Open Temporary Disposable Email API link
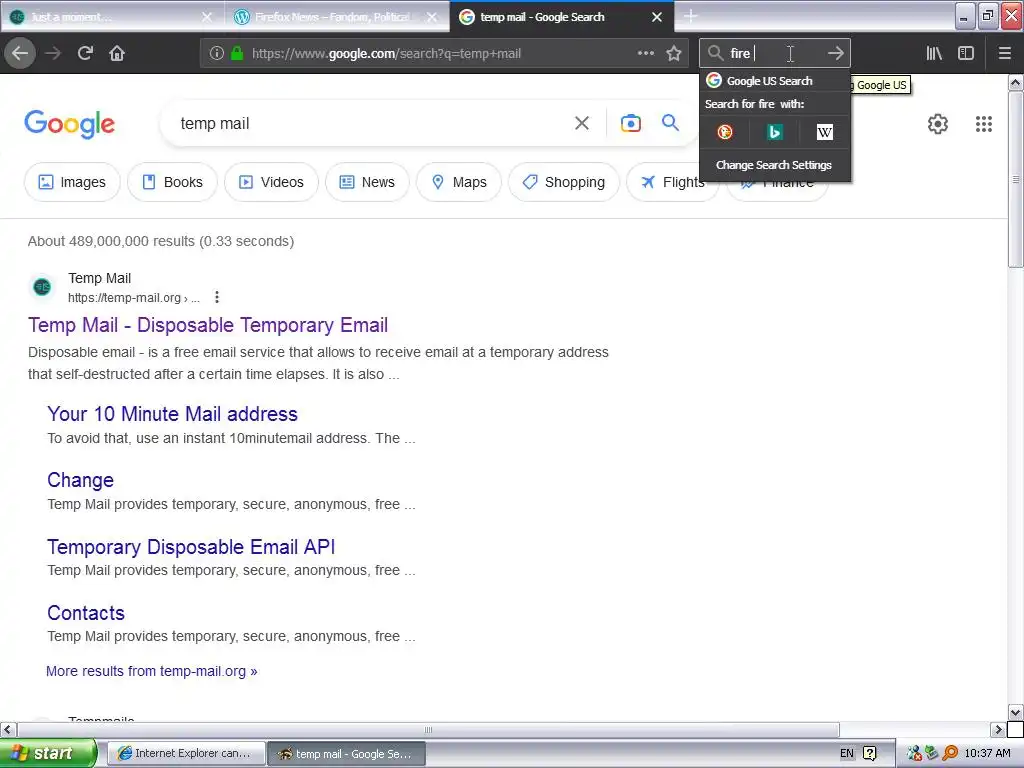Image resolution: width=1024 pixels, height=768 pixels. (x=191, y=547)
